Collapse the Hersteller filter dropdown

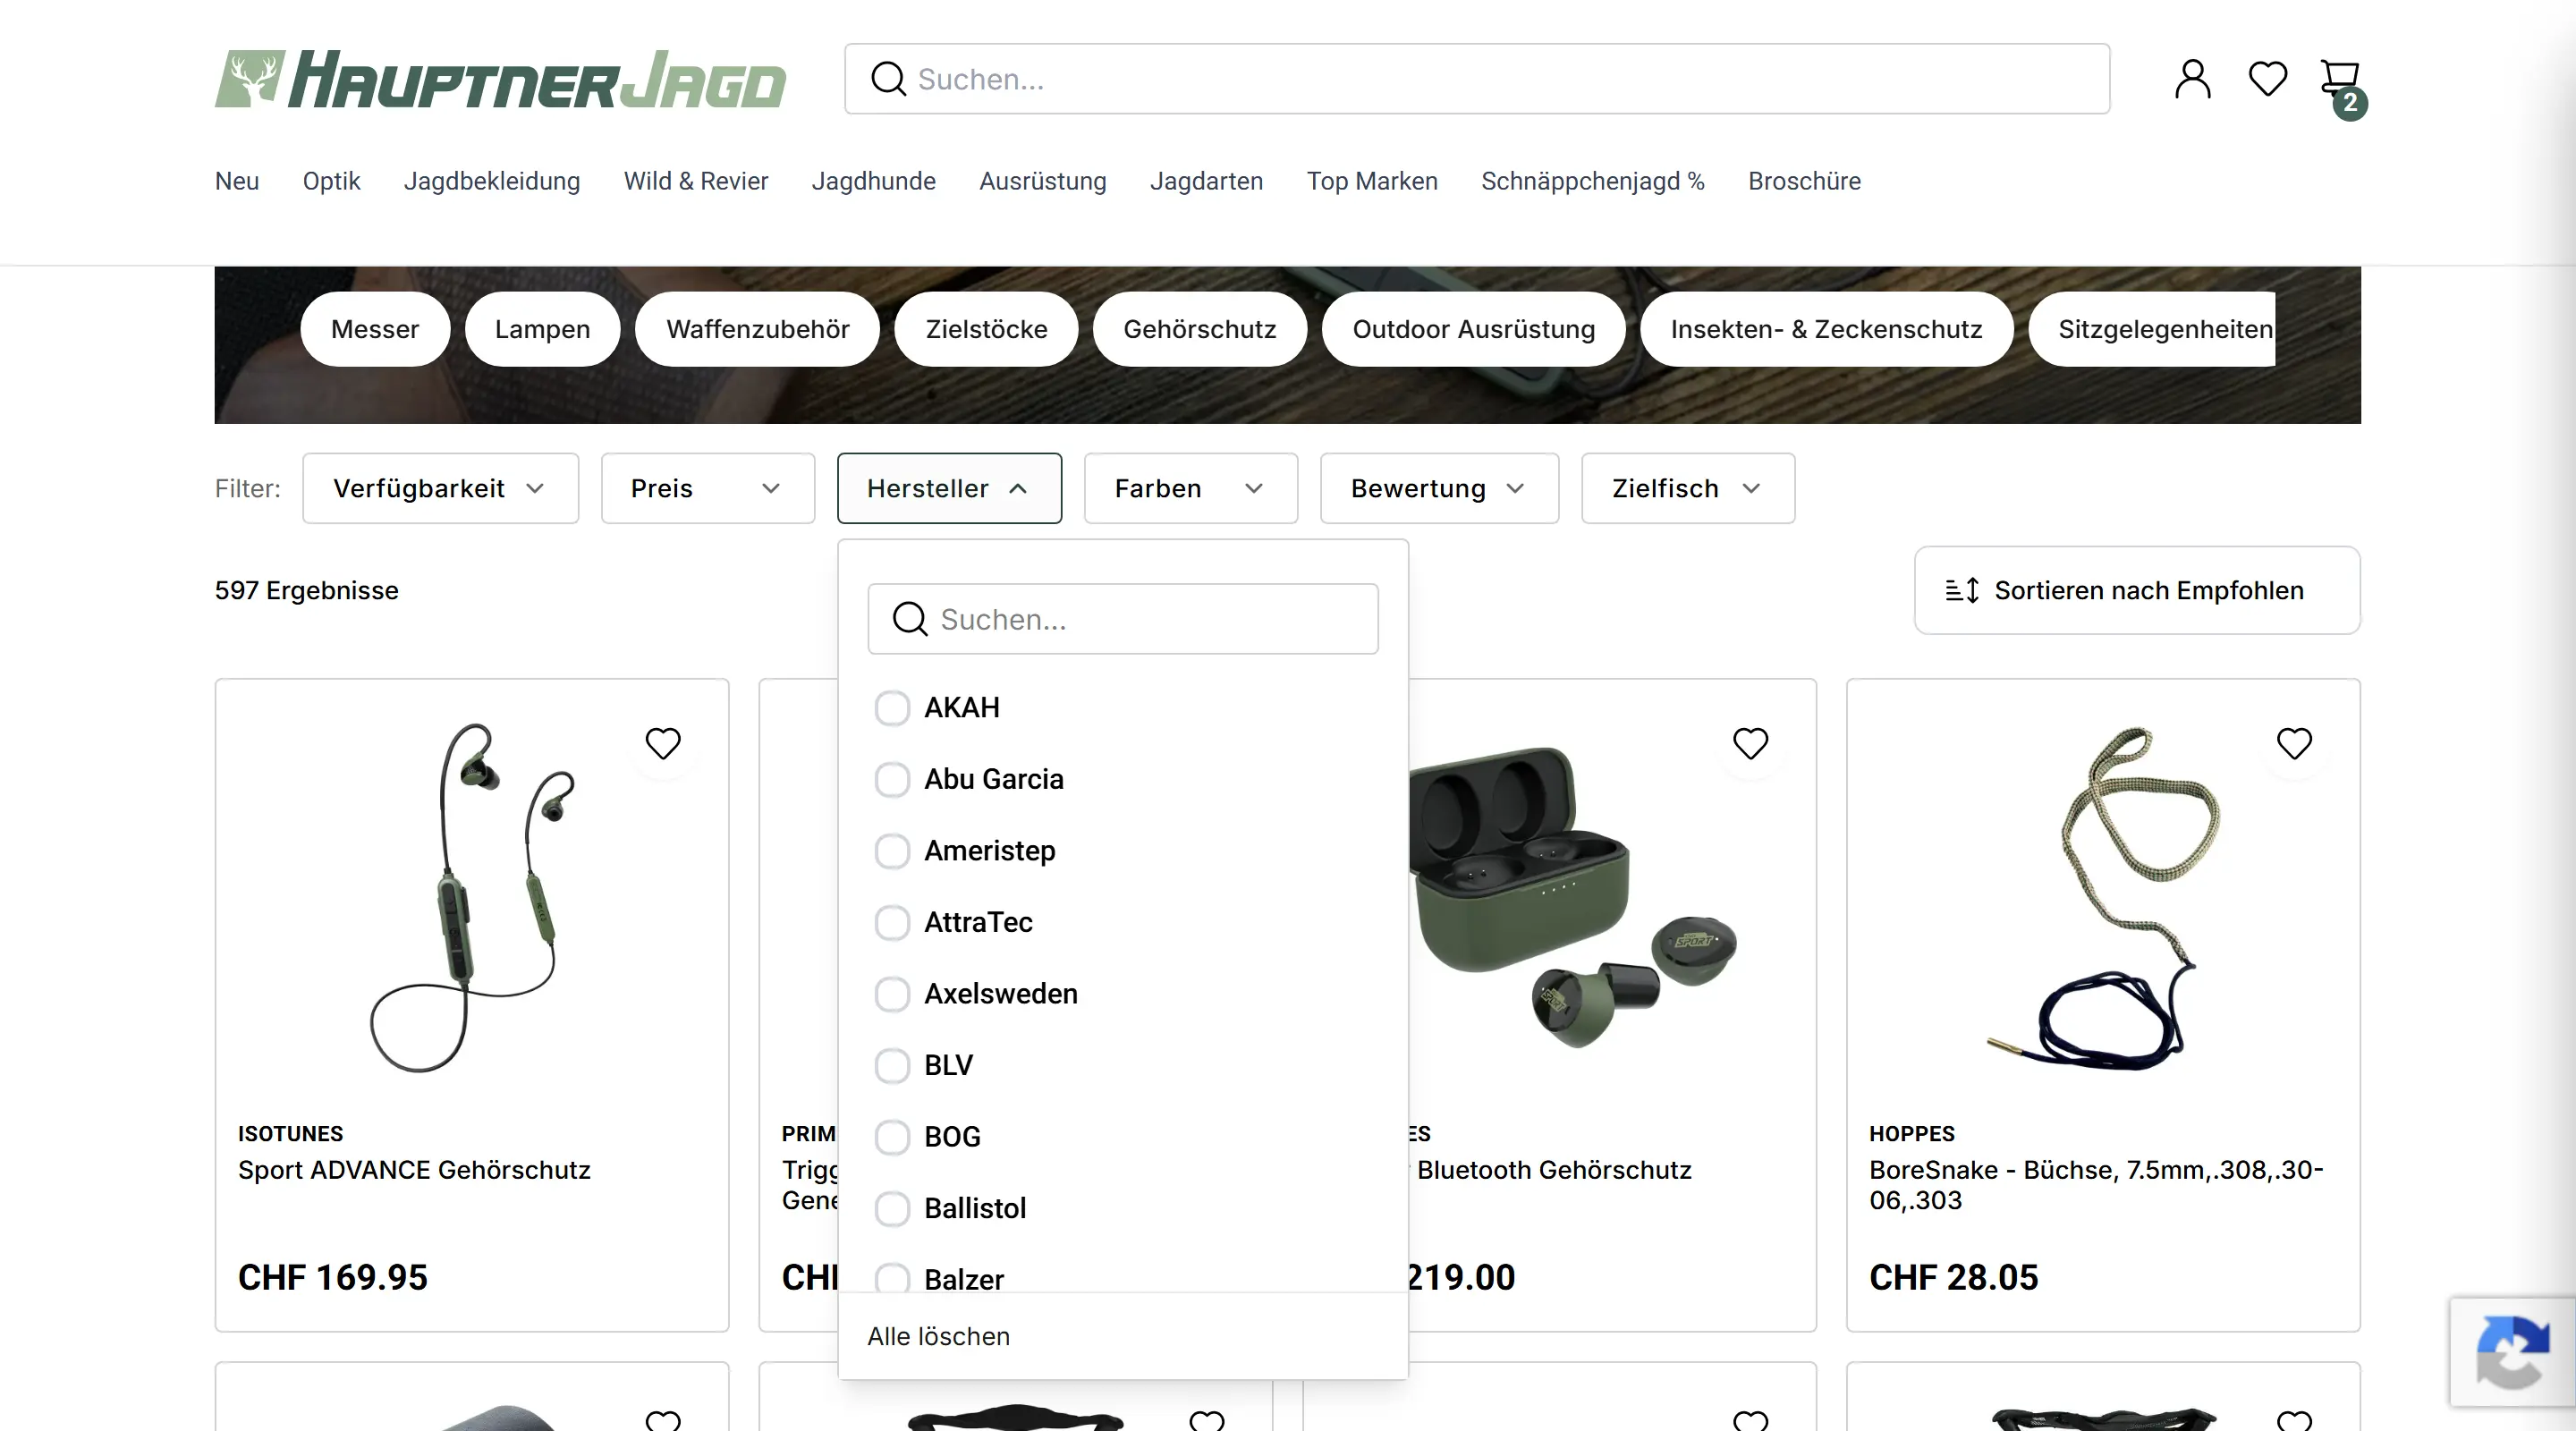pyautogui.click(x=949, y=488)
